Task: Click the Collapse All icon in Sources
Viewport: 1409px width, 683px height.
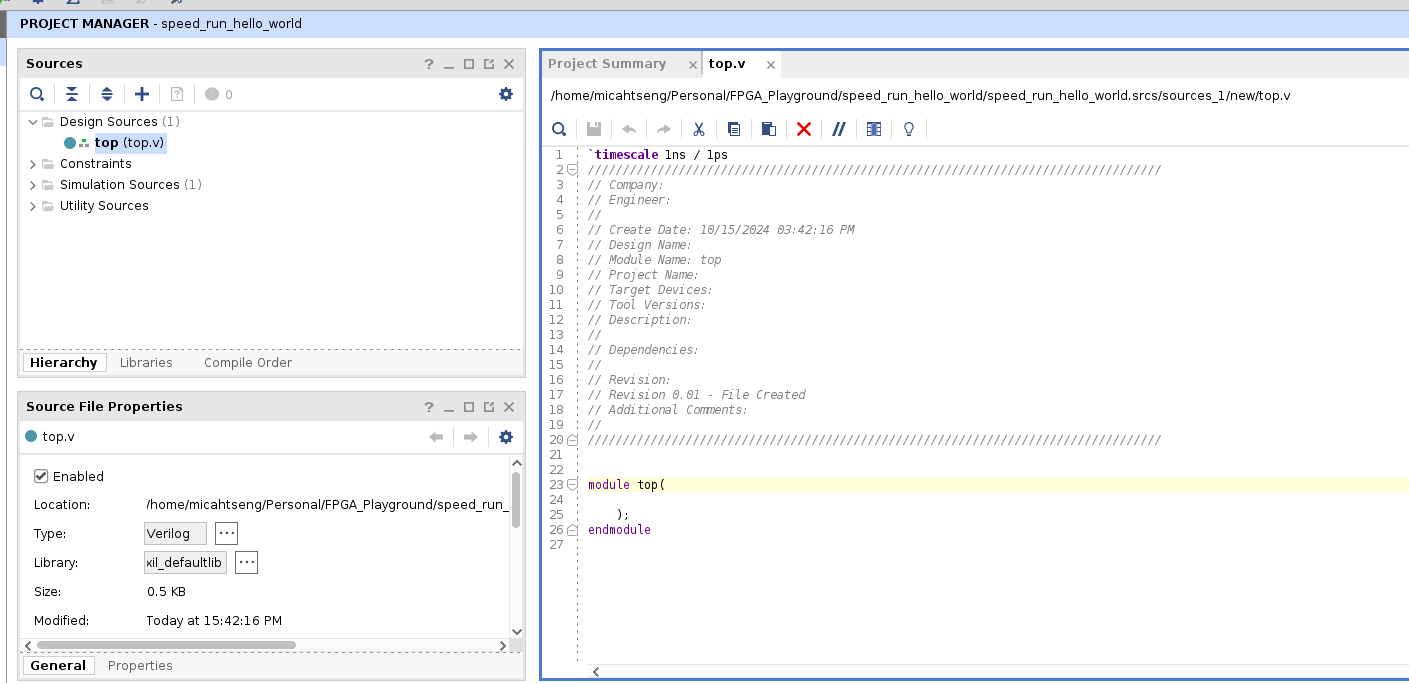Action: (x=72, y=94)
